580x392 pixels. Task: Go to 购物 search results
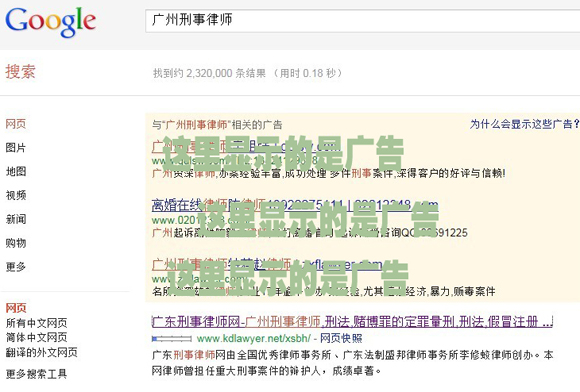coord(16,243)
